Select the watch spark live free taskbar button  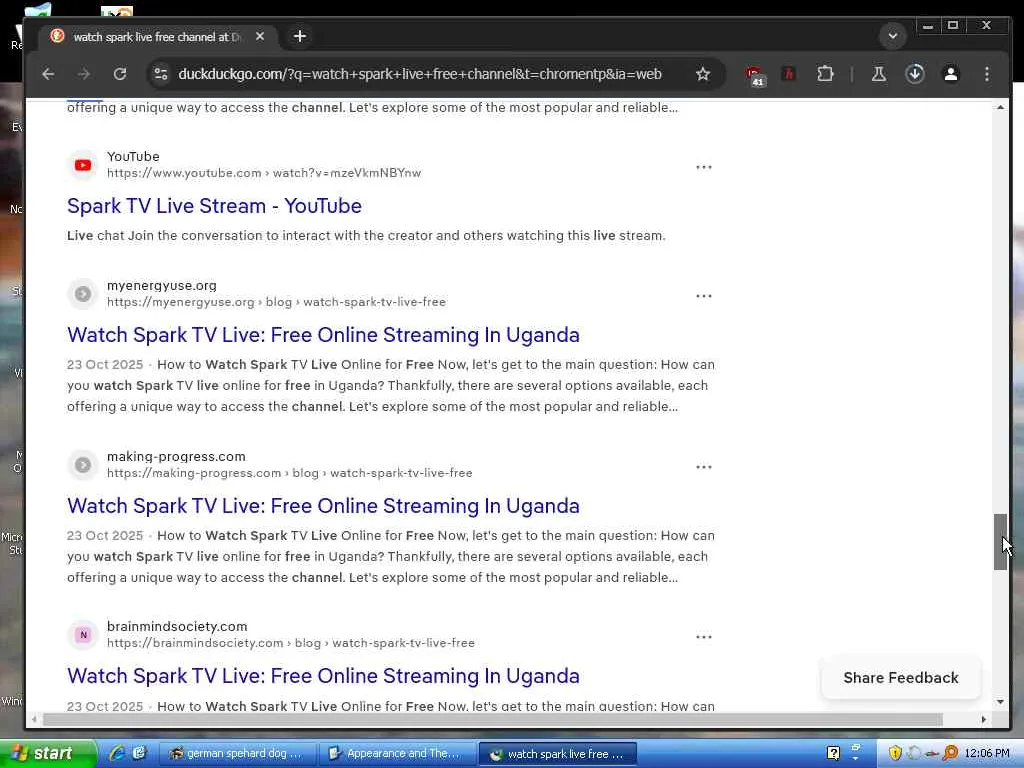(557, 754)
